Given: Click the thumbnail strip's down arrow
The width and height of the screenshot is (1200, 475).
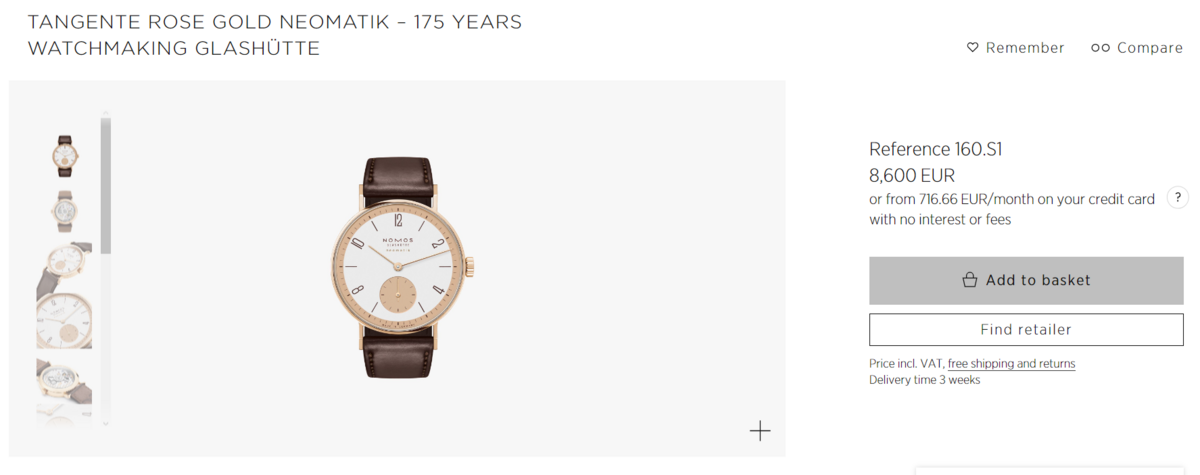Looking at the screenshot, I should coord(105,424).
